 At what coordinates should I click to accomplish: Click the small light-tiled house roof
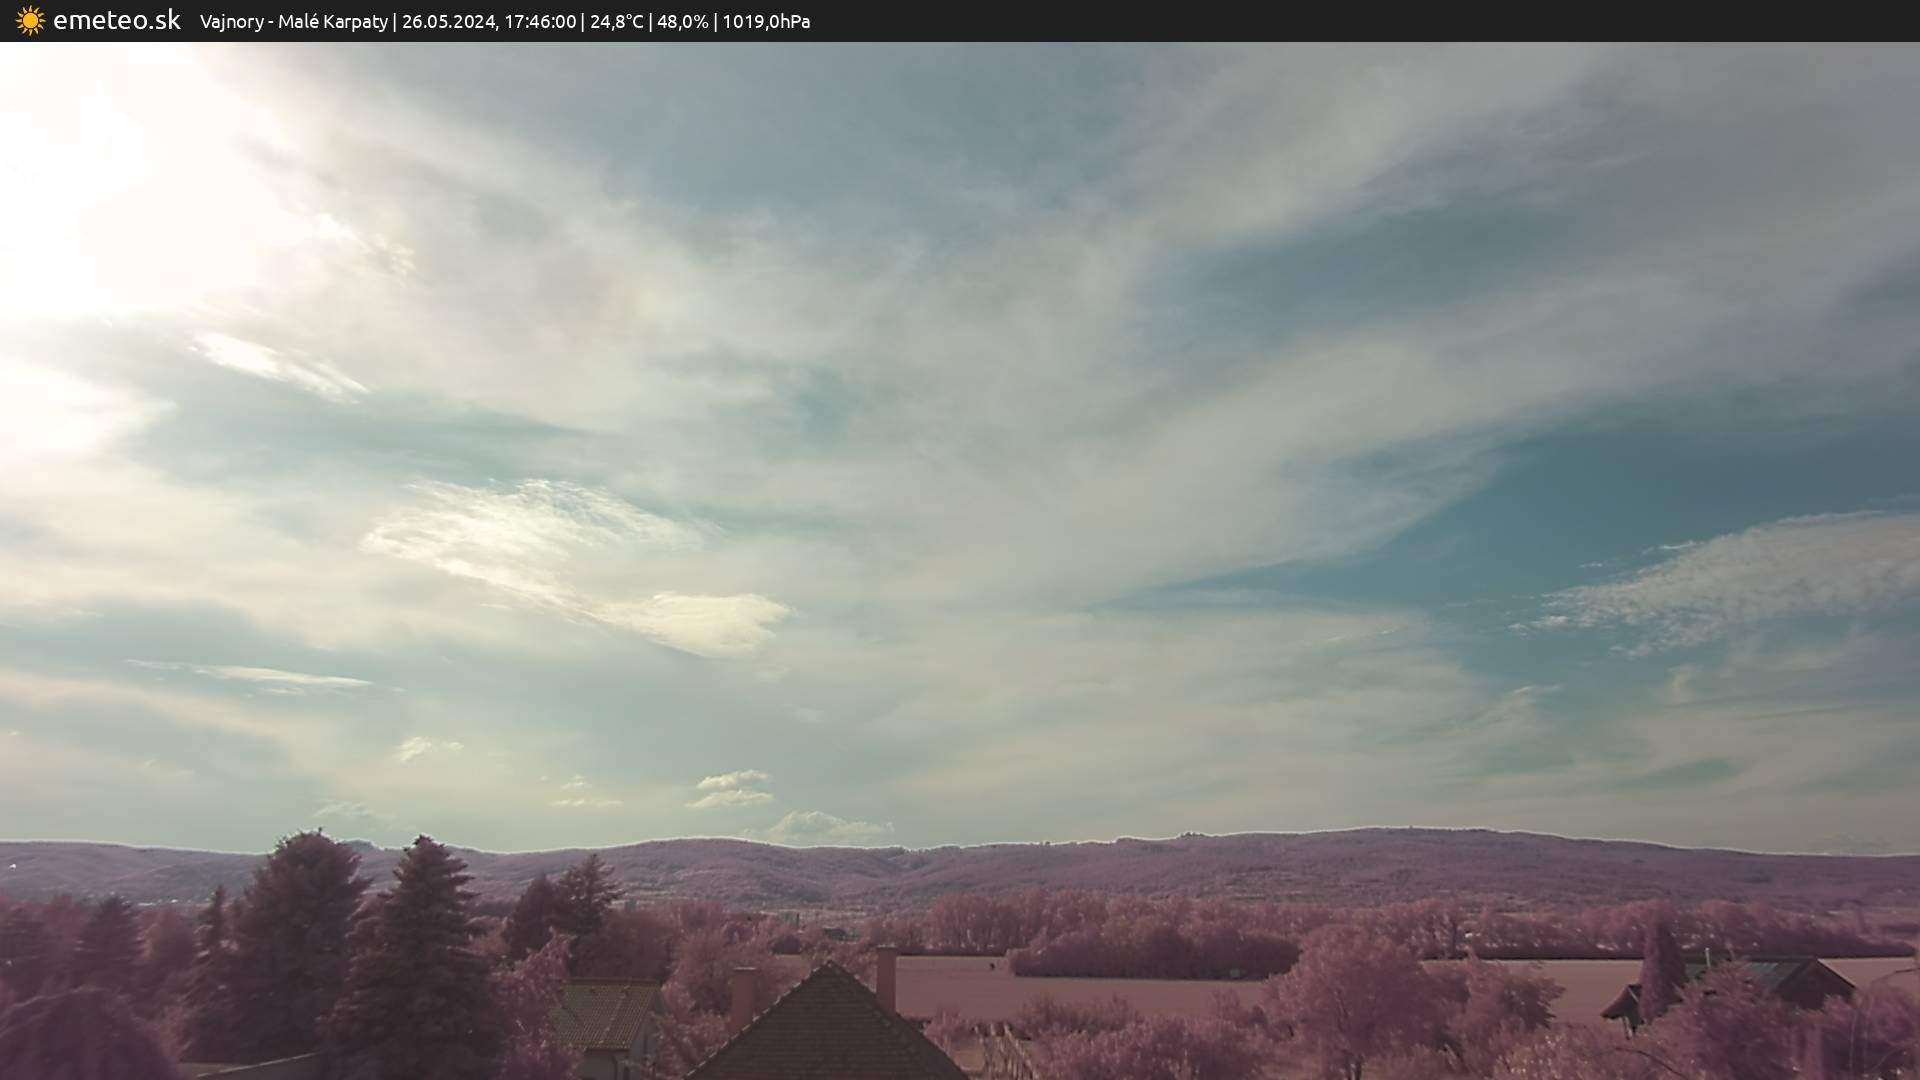coord(603,1013)
